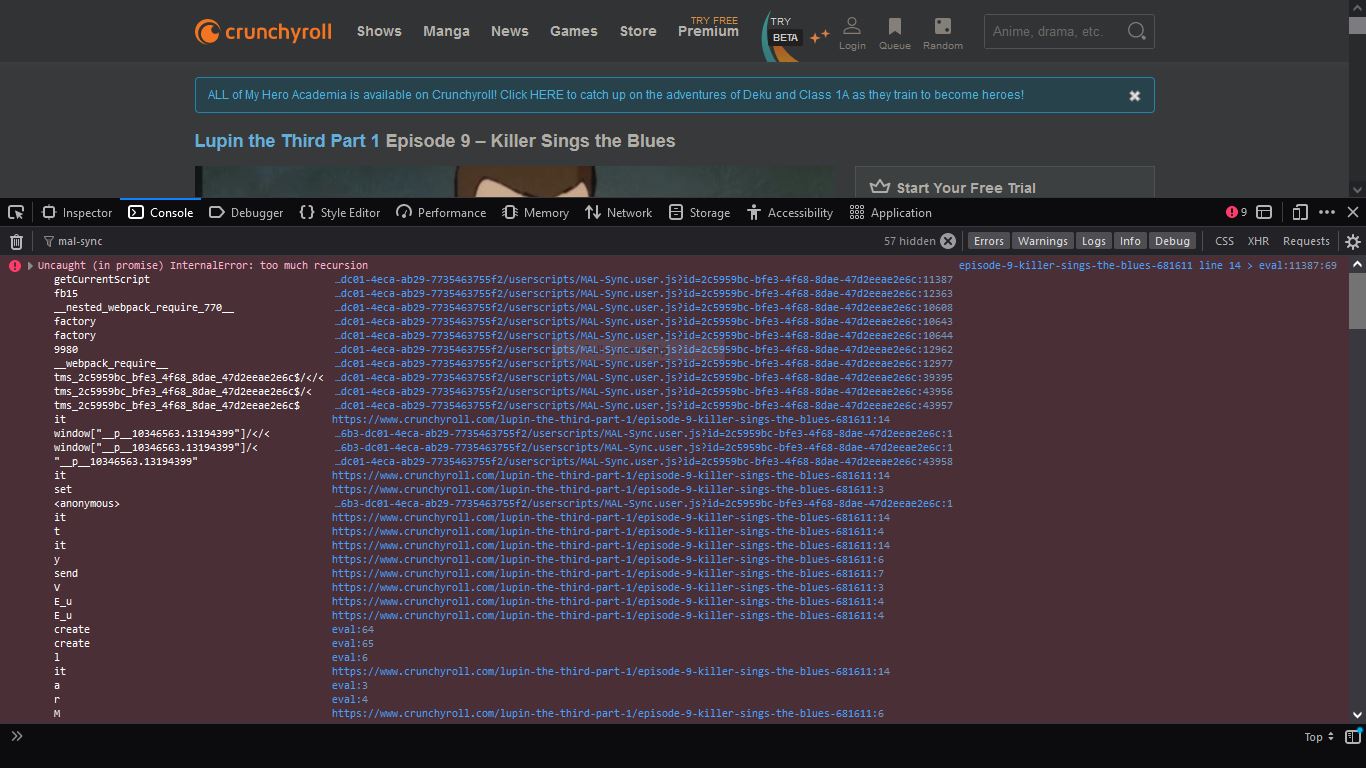Screen dimensions: 1366x768
Task: Open the getCurrentScript source link ending 11387
Action: coord(643,280)
